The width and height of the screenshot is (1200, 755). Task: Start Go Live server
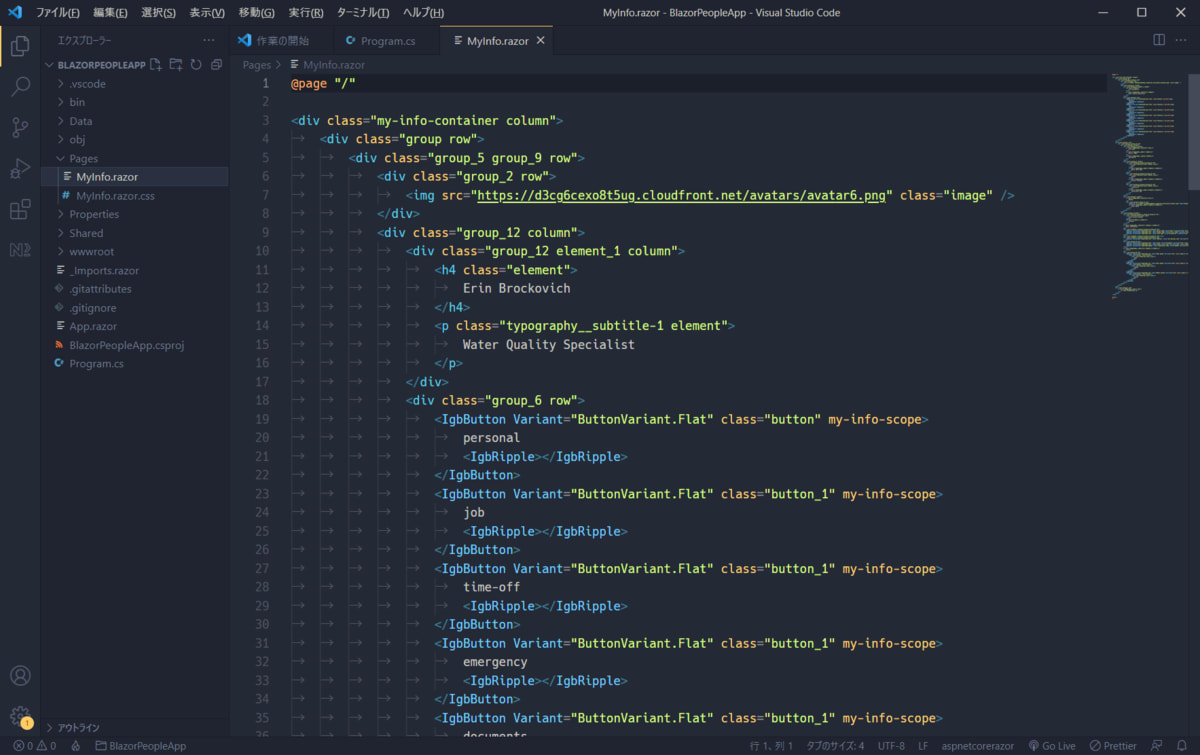coord(1051,746)
